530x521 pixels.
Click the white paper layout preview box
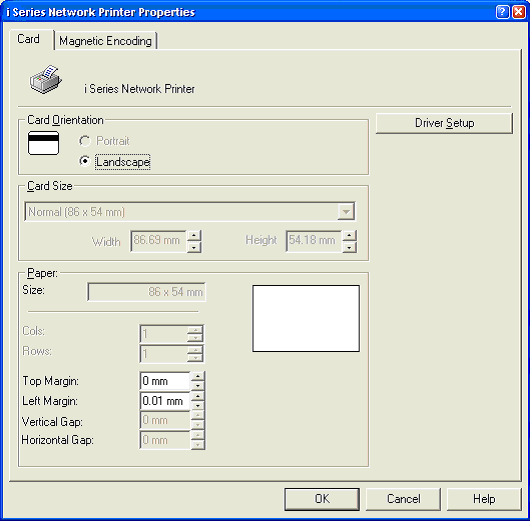(x=306, y=318)
